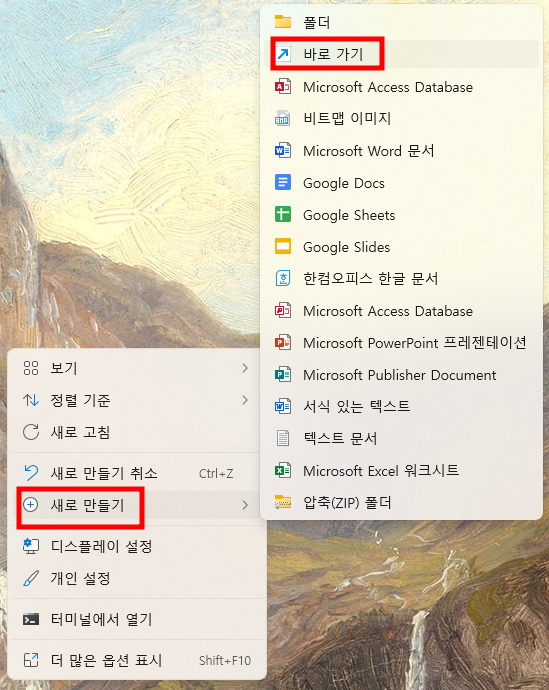Viewport: 549px width, 690px height.
Task: Click the green Excel worksheet icon
Action: 282,470
